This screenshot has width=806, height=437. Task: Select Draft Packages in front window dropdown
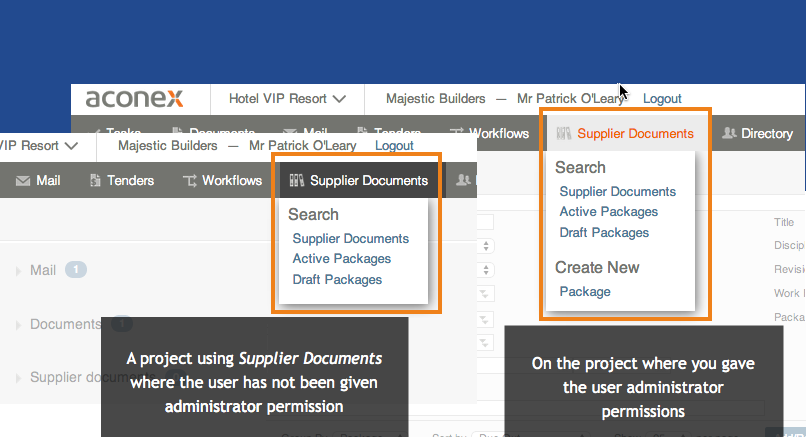(x=337, y=280)
